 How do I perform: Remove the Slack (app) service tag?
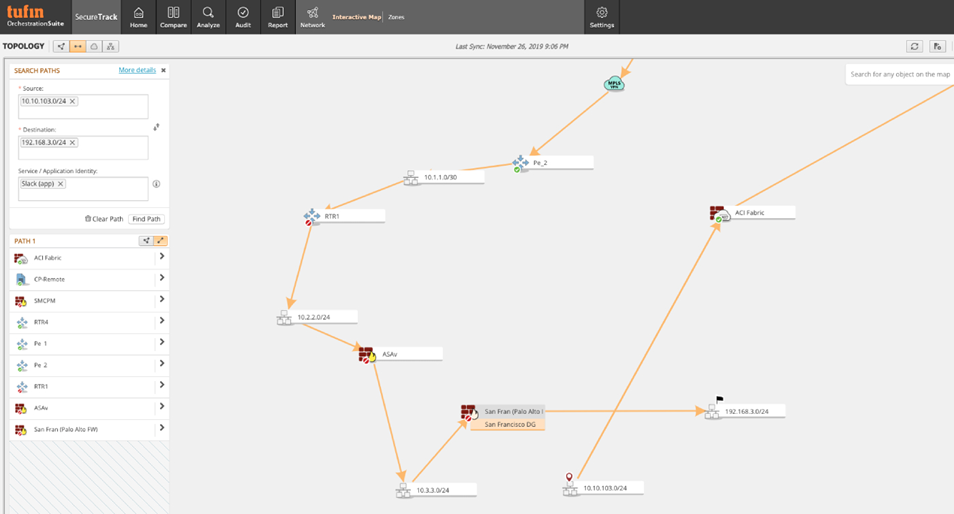61,184
